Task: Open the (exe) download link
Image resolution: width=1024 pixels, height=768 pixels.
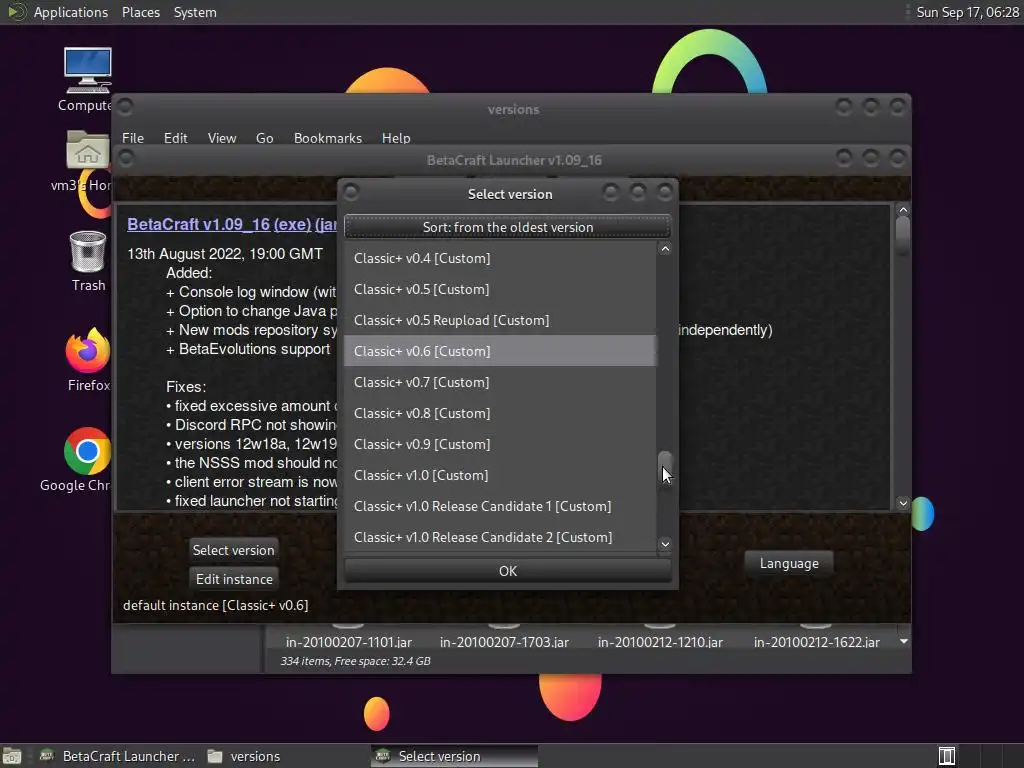Action: [292, 224]
